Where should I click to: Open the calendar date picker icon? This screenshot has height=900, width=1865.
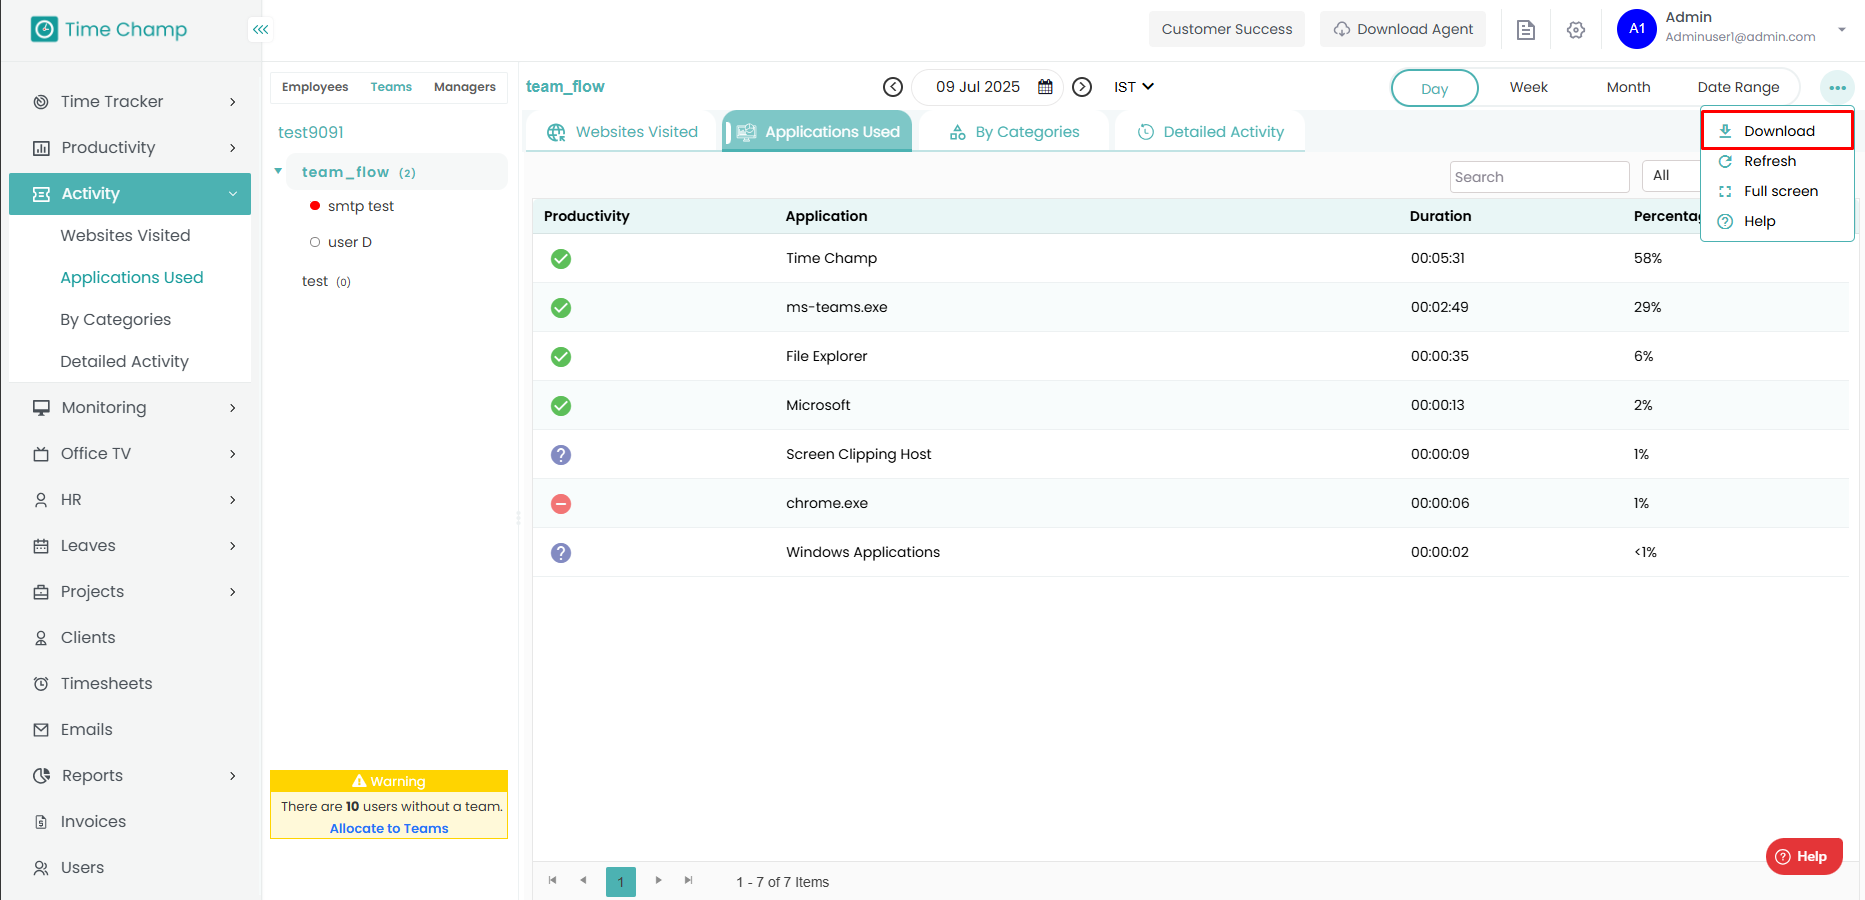click(1045, 87)
